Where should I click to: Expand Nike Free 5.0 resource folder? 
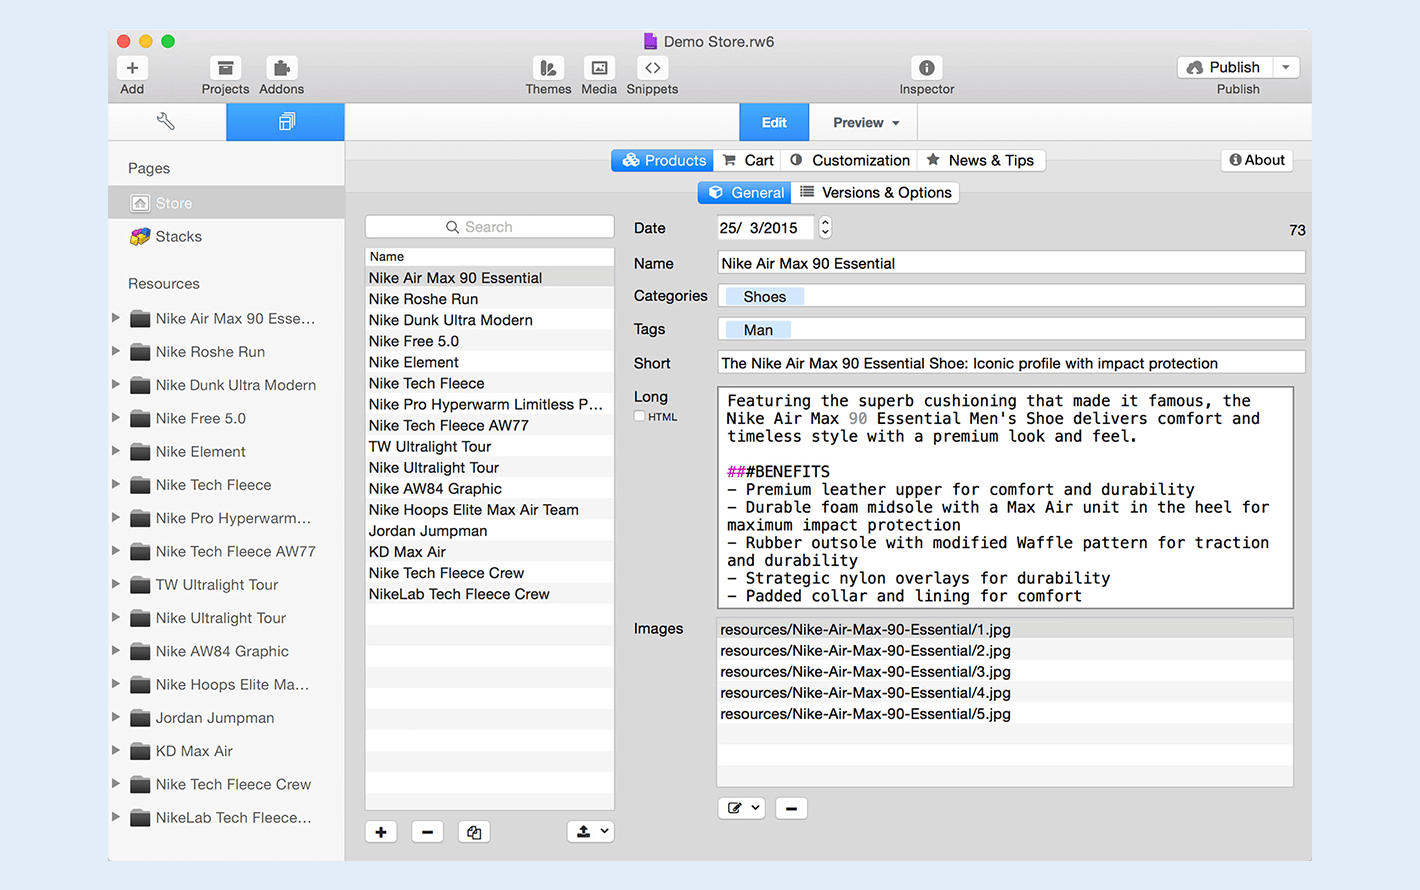(116, 418)
